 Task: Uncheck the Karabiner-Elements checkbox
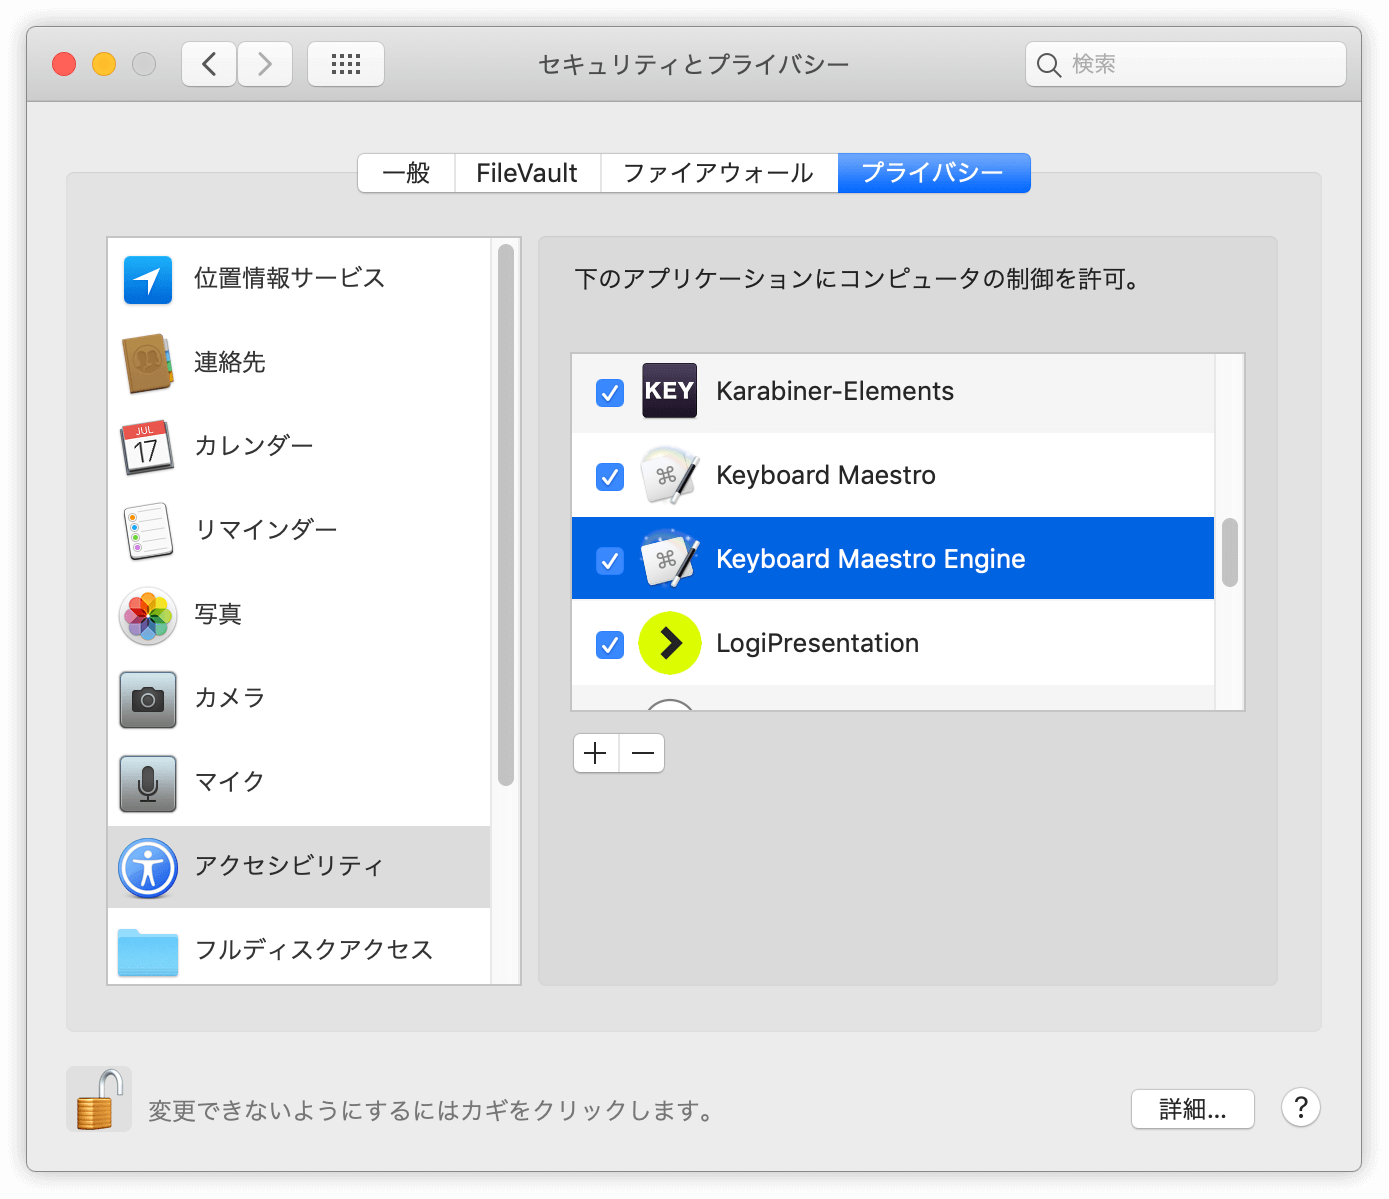click(x=610, y=393)
